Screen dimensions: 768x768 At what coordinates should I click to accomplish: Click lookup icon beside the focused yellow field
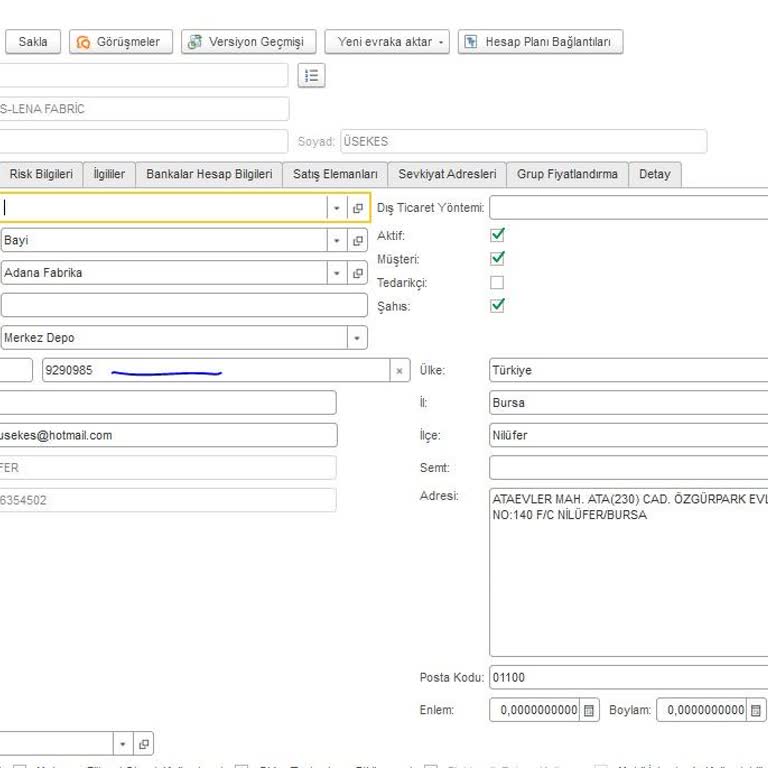point(358,208)
